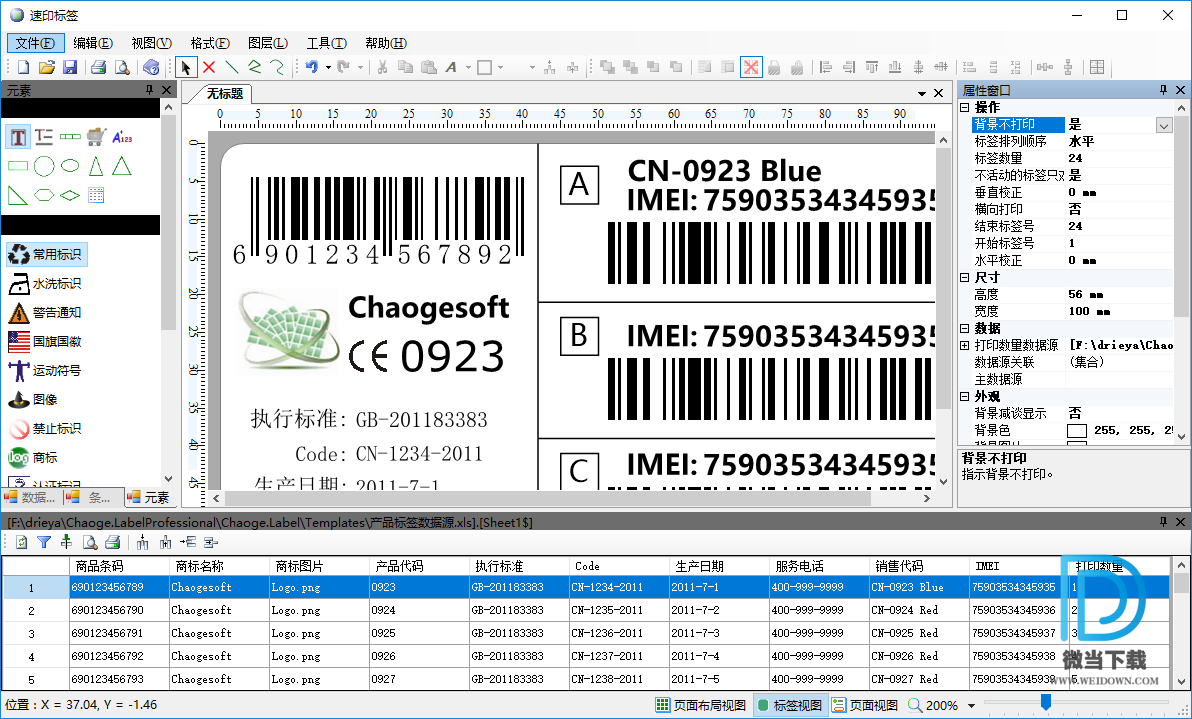Open the undo history dropdown arrow
The height and width of the screenshot is (719, 1192).
point(328,68)
